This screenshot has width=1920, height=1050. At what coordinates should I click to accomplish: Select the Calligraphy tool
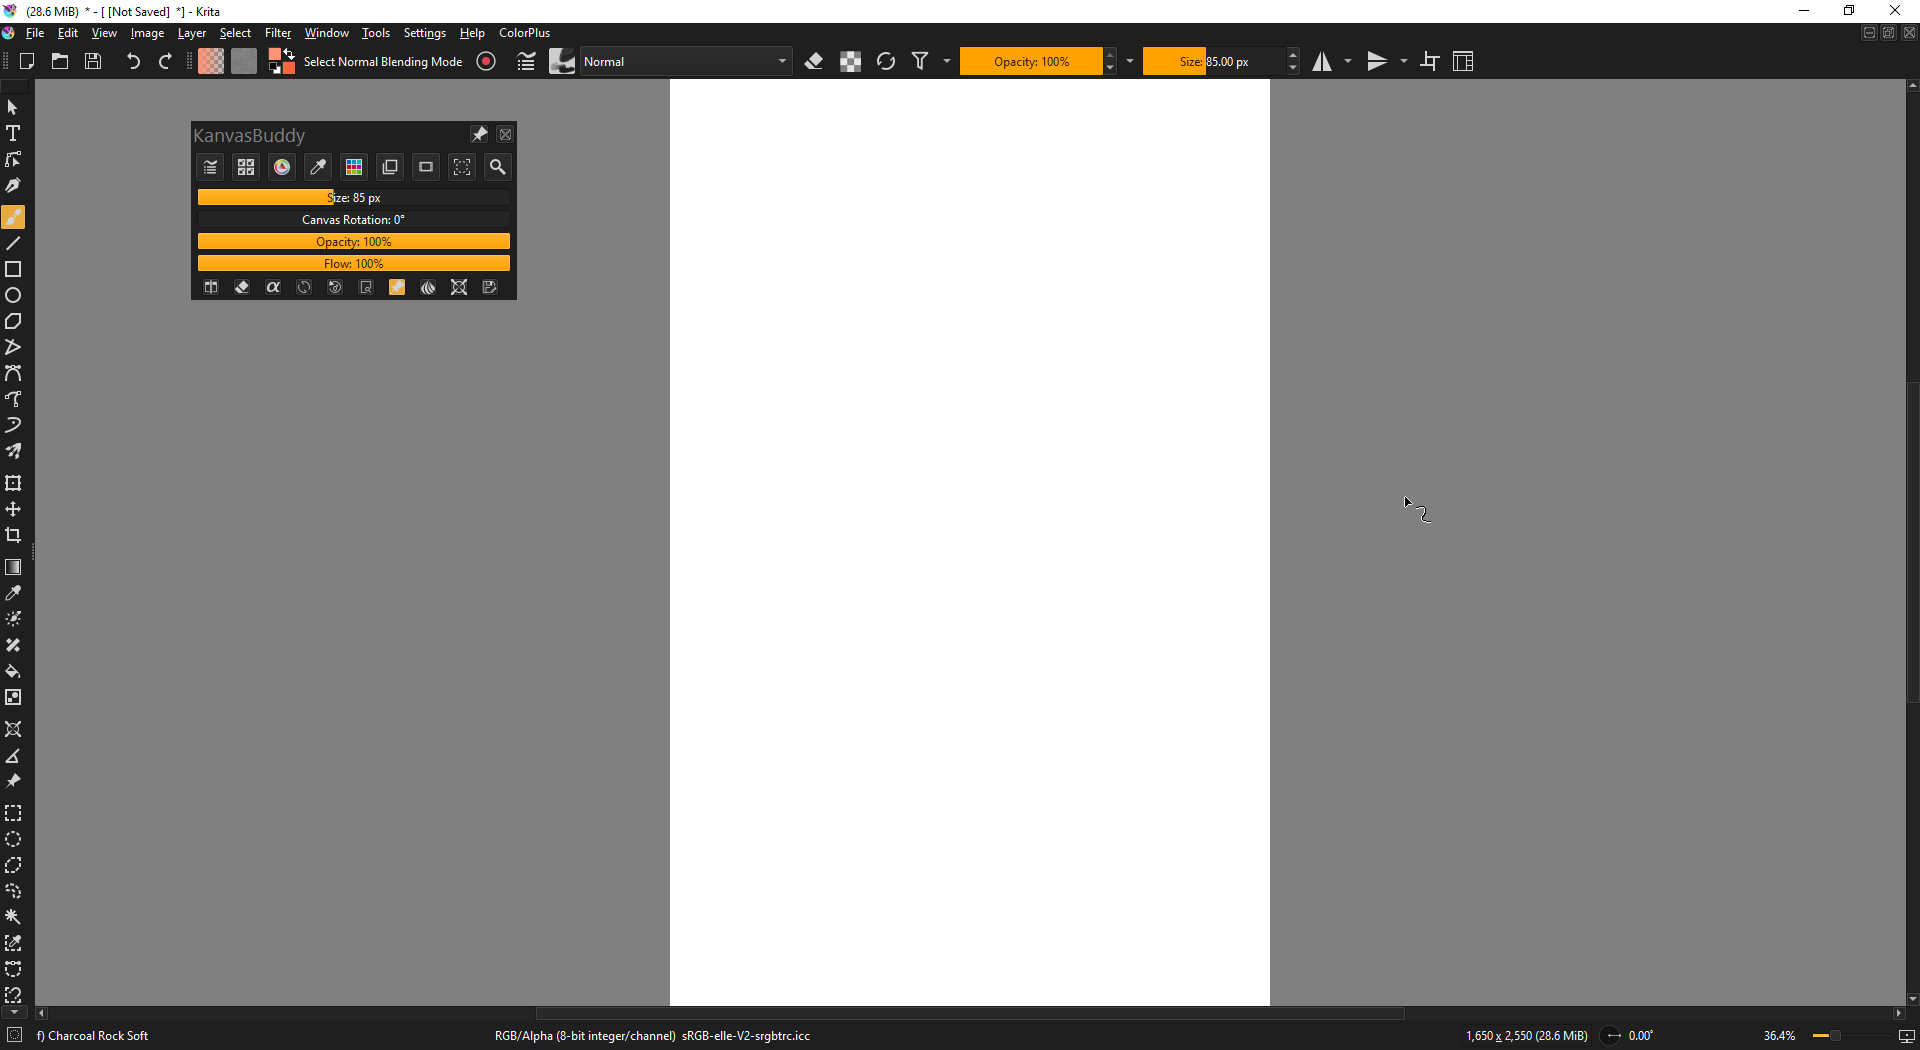click(13, 186)
